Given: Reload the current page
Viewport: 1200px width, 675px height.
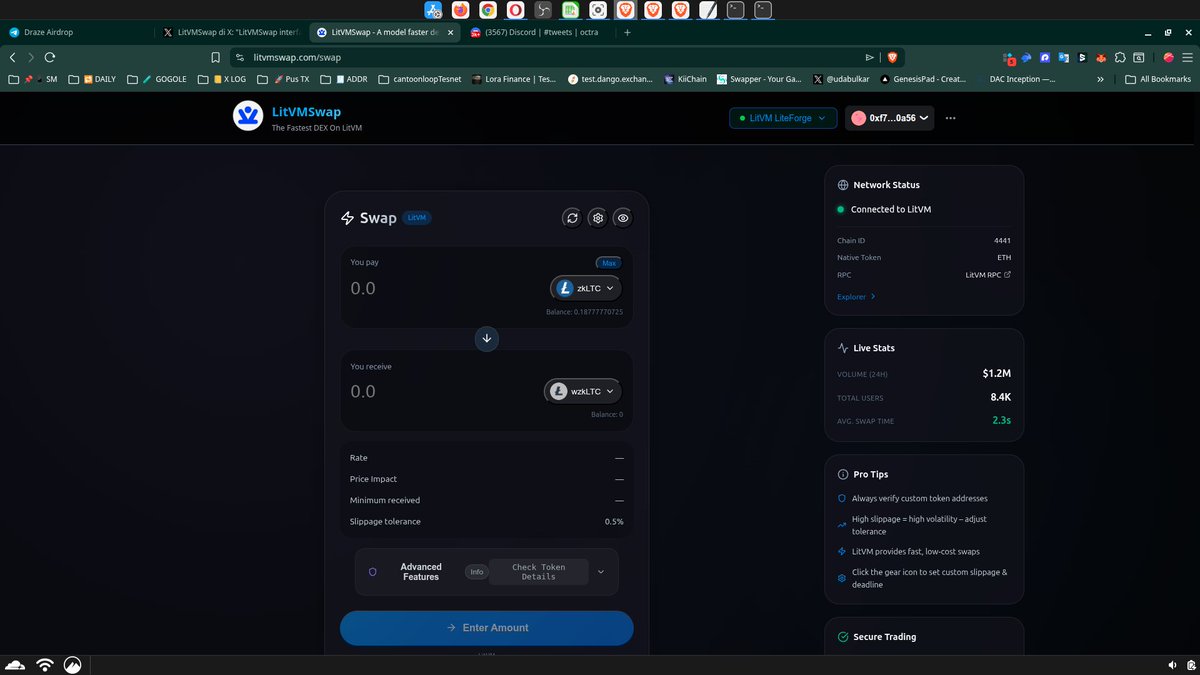Looking at the screenshot, I should (x=49, y=58).
